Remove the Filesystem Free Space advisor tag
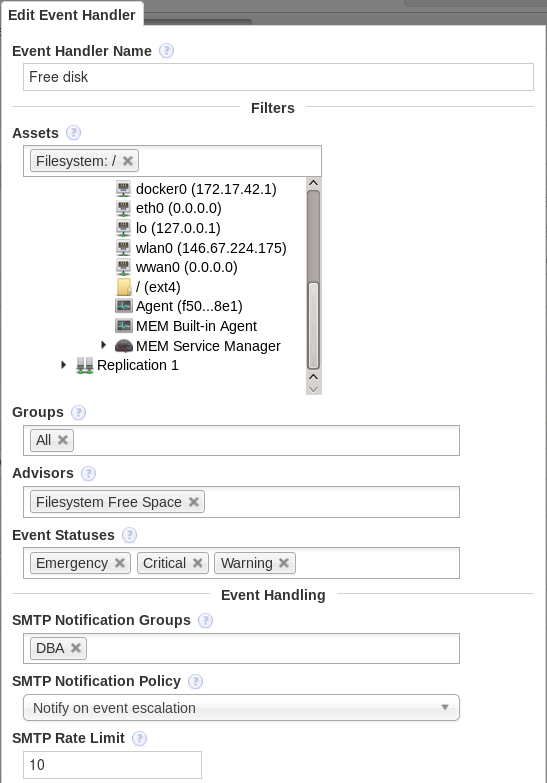Image resolution: width=547 pixels, height=783 pixels. tap(194, 502)
